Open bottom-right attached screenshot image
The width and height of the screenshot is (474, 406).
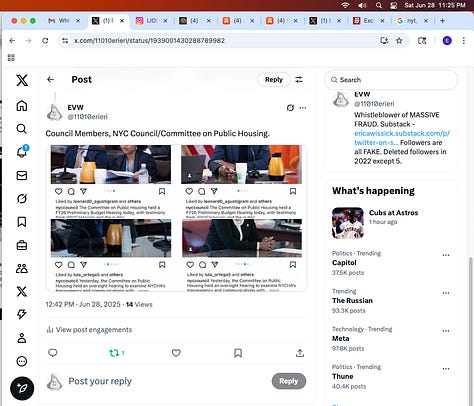click(x=242, y=255)
